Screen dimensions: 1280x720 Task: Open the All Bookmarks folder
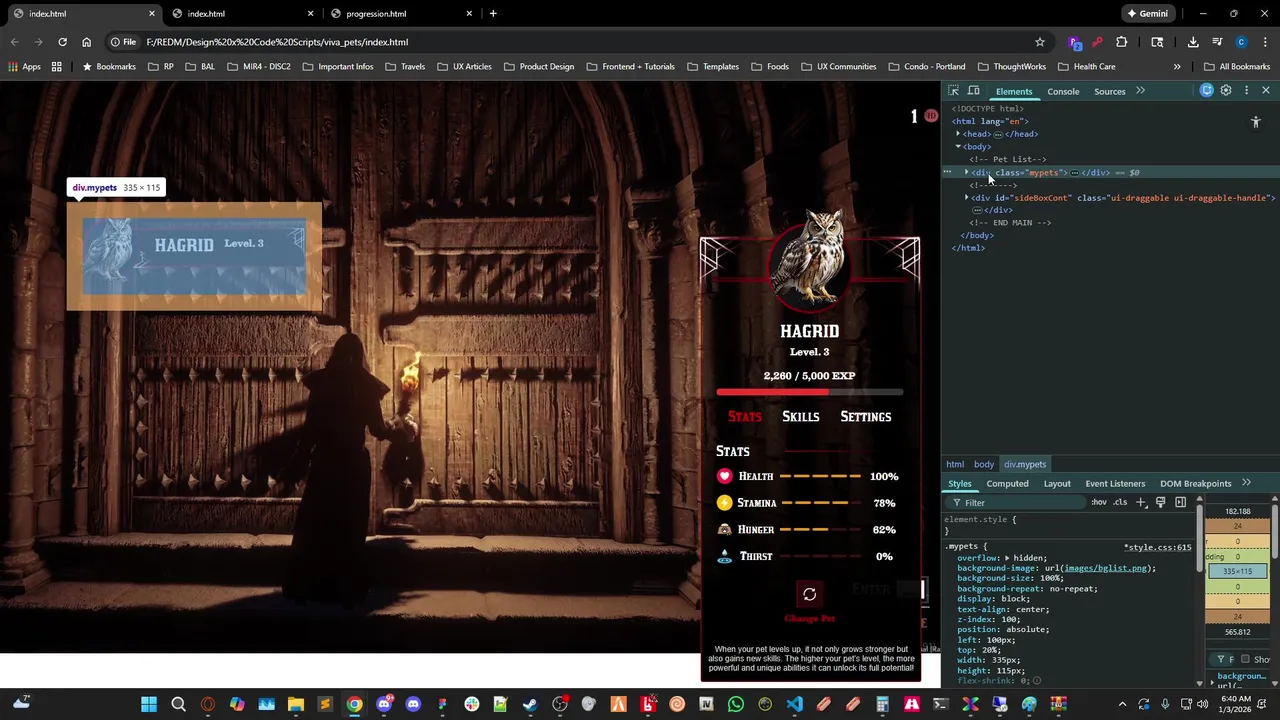point(1237,67)
